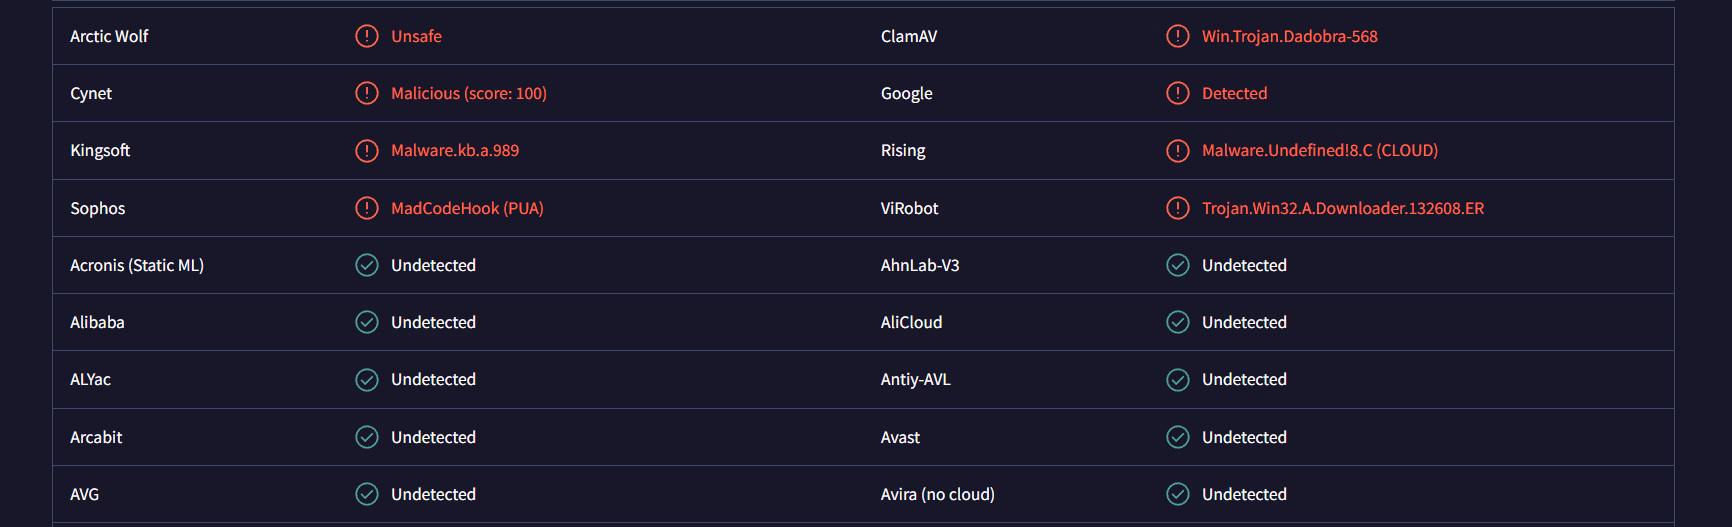1732x527 pixels.
Task: Click the alert icon for the ViRobot detection
Action: tap(1178, 208)
